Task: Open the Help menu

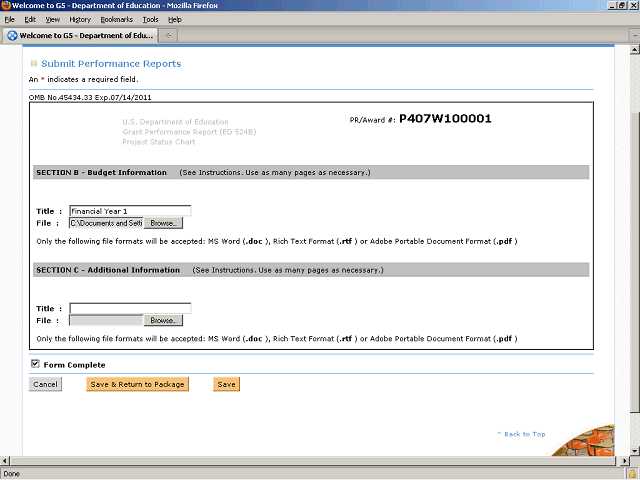Action: point(175,20)
